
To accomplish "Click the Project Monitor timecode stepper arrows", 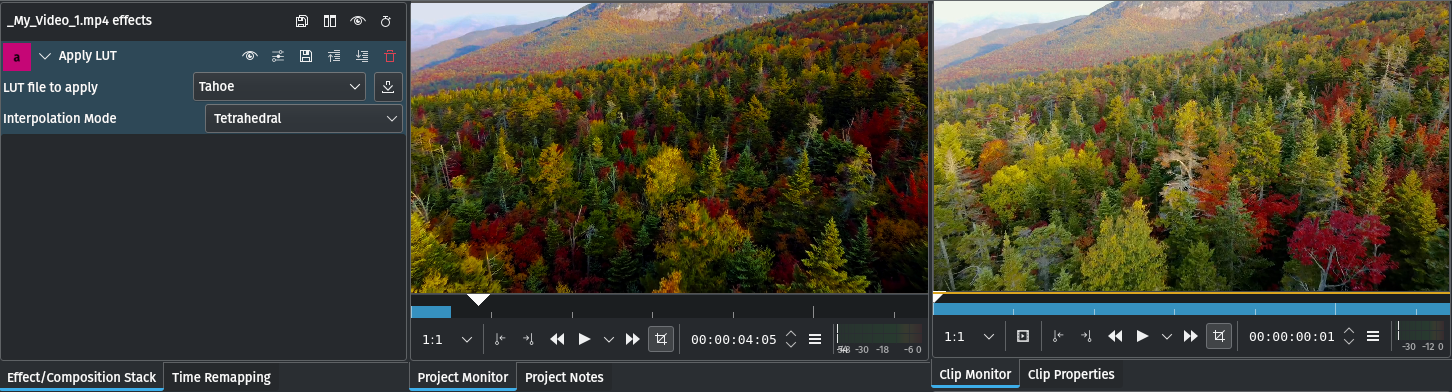I will point(791,339).
